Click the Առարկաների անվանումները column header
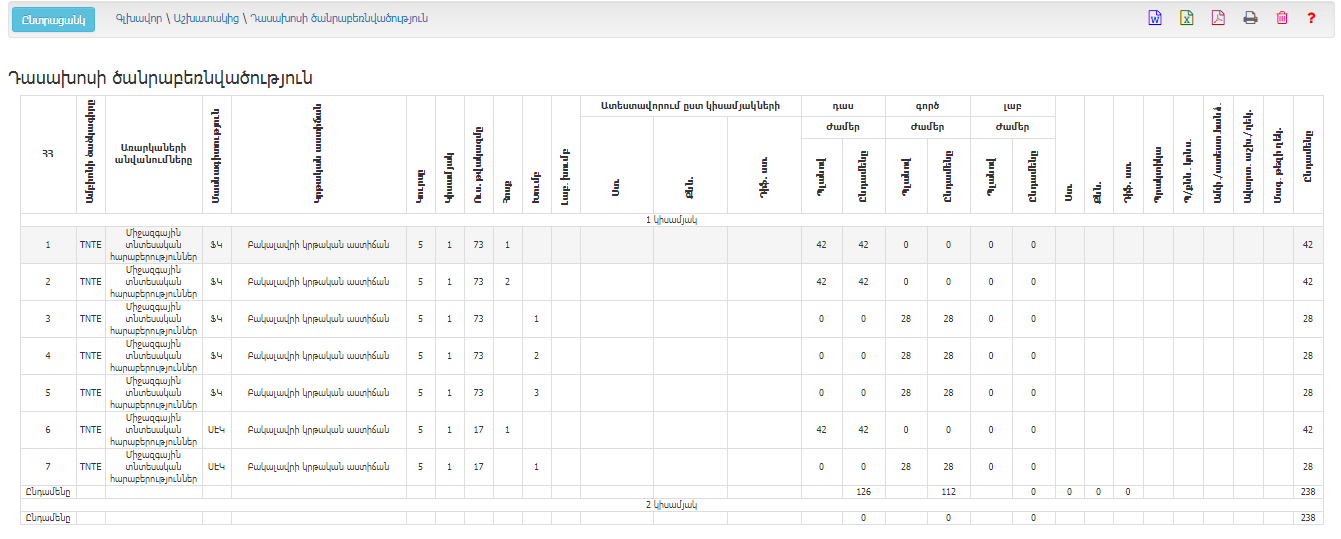The width and height of the screenshot is (1341, 539). pyautogui.click(x=153, y=154)
